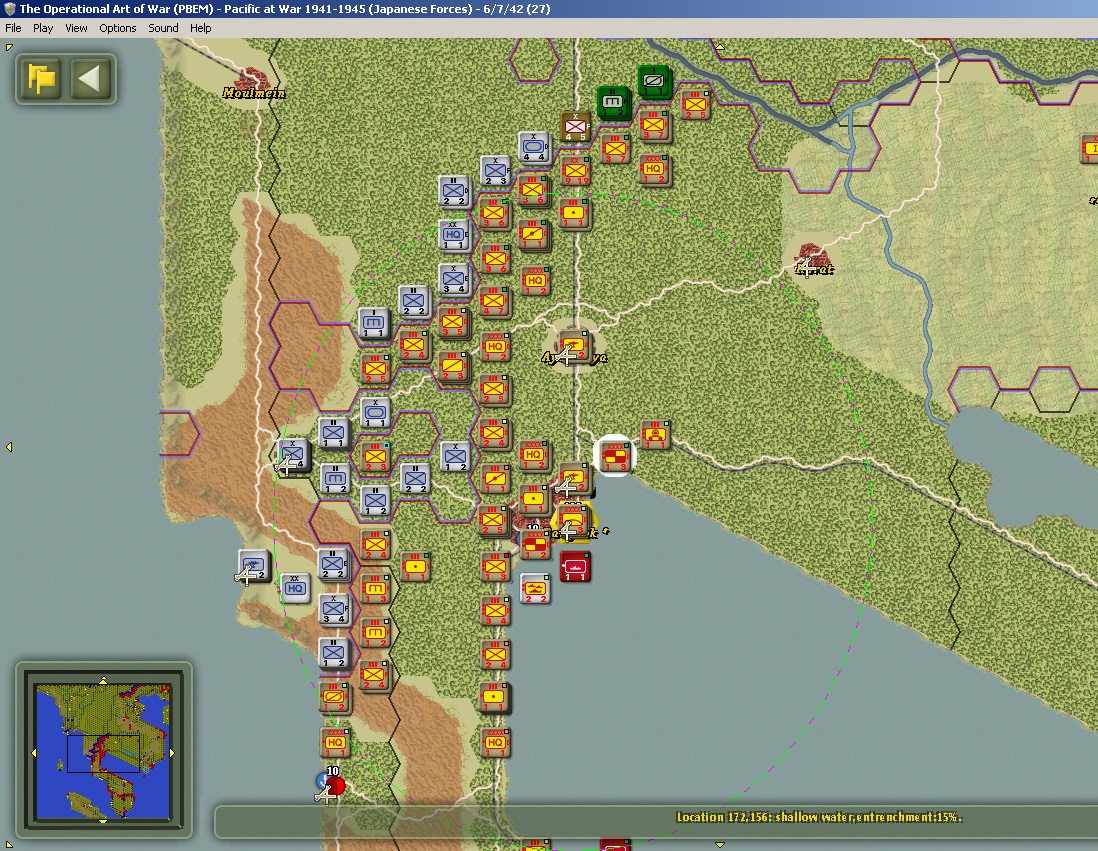Click the black viewport rectangle in minimap

pyautogui.click(x=103, y=754)
